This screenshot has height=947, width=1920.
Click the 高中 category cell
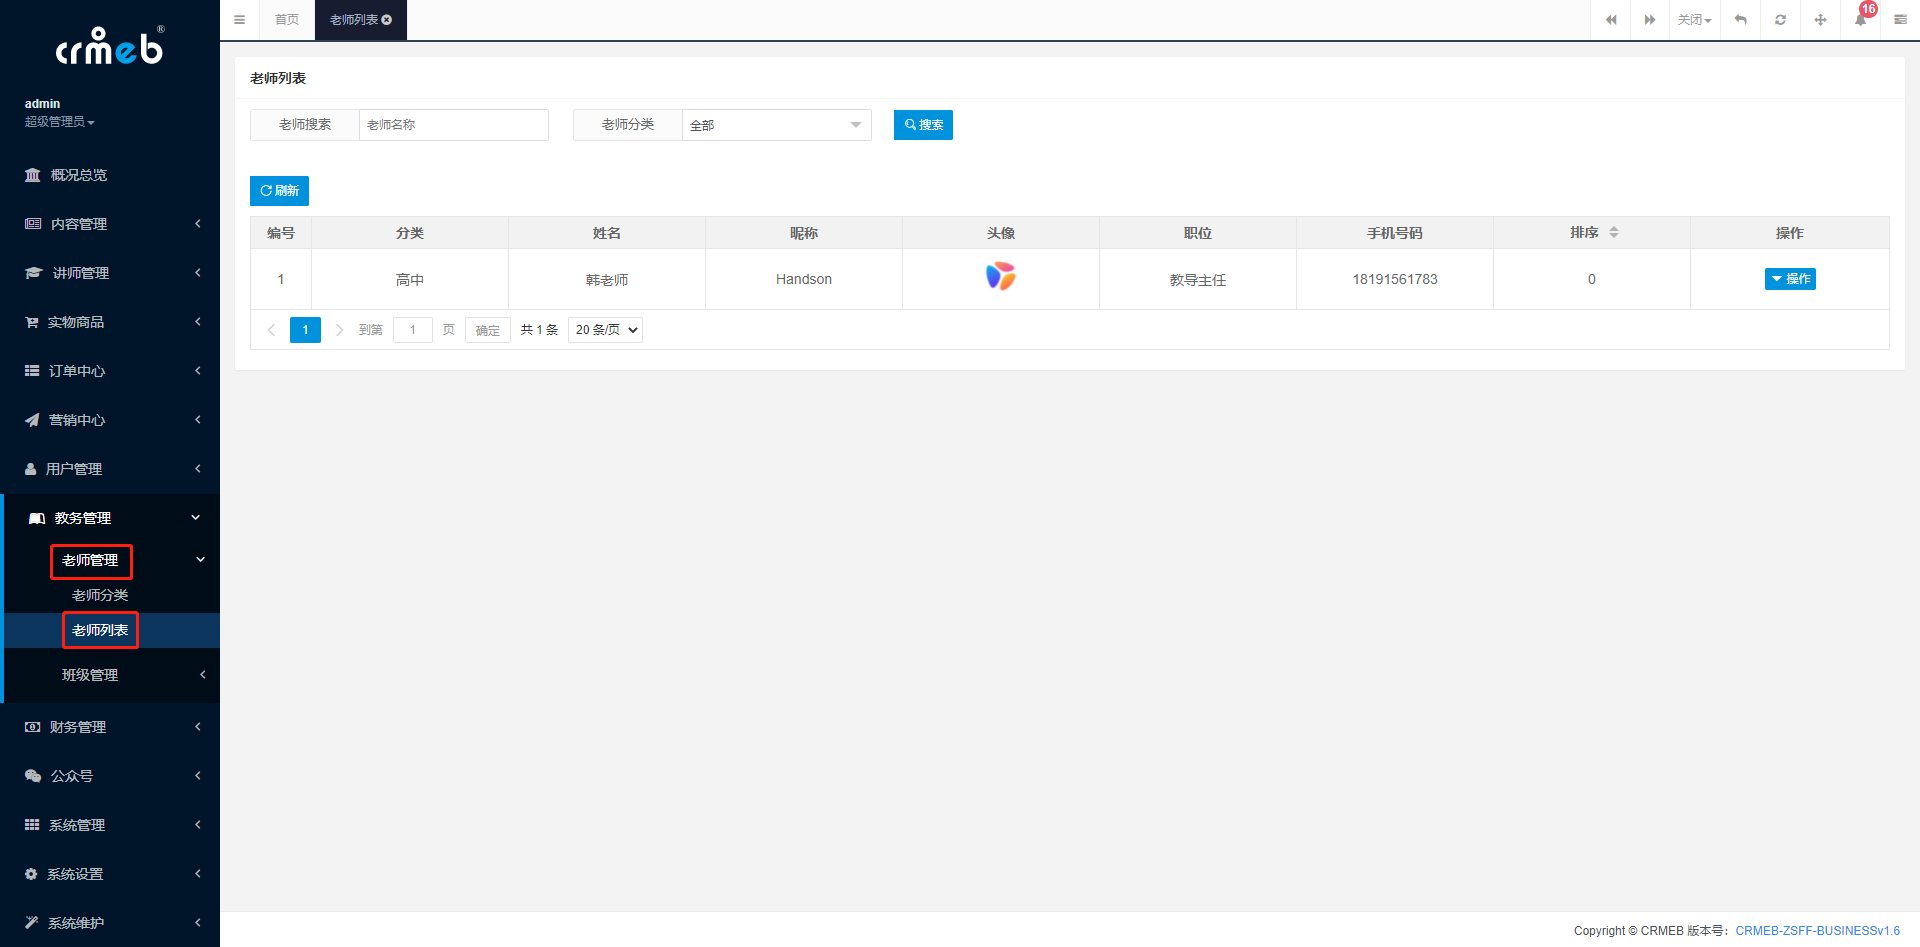coord(410,280)
